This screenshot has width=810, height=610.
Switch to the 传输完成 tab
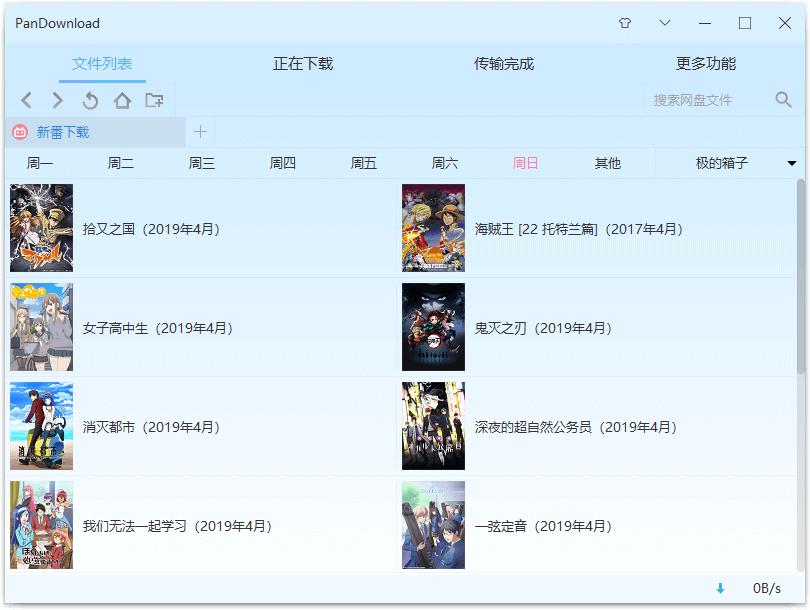[x=504, y=62]
